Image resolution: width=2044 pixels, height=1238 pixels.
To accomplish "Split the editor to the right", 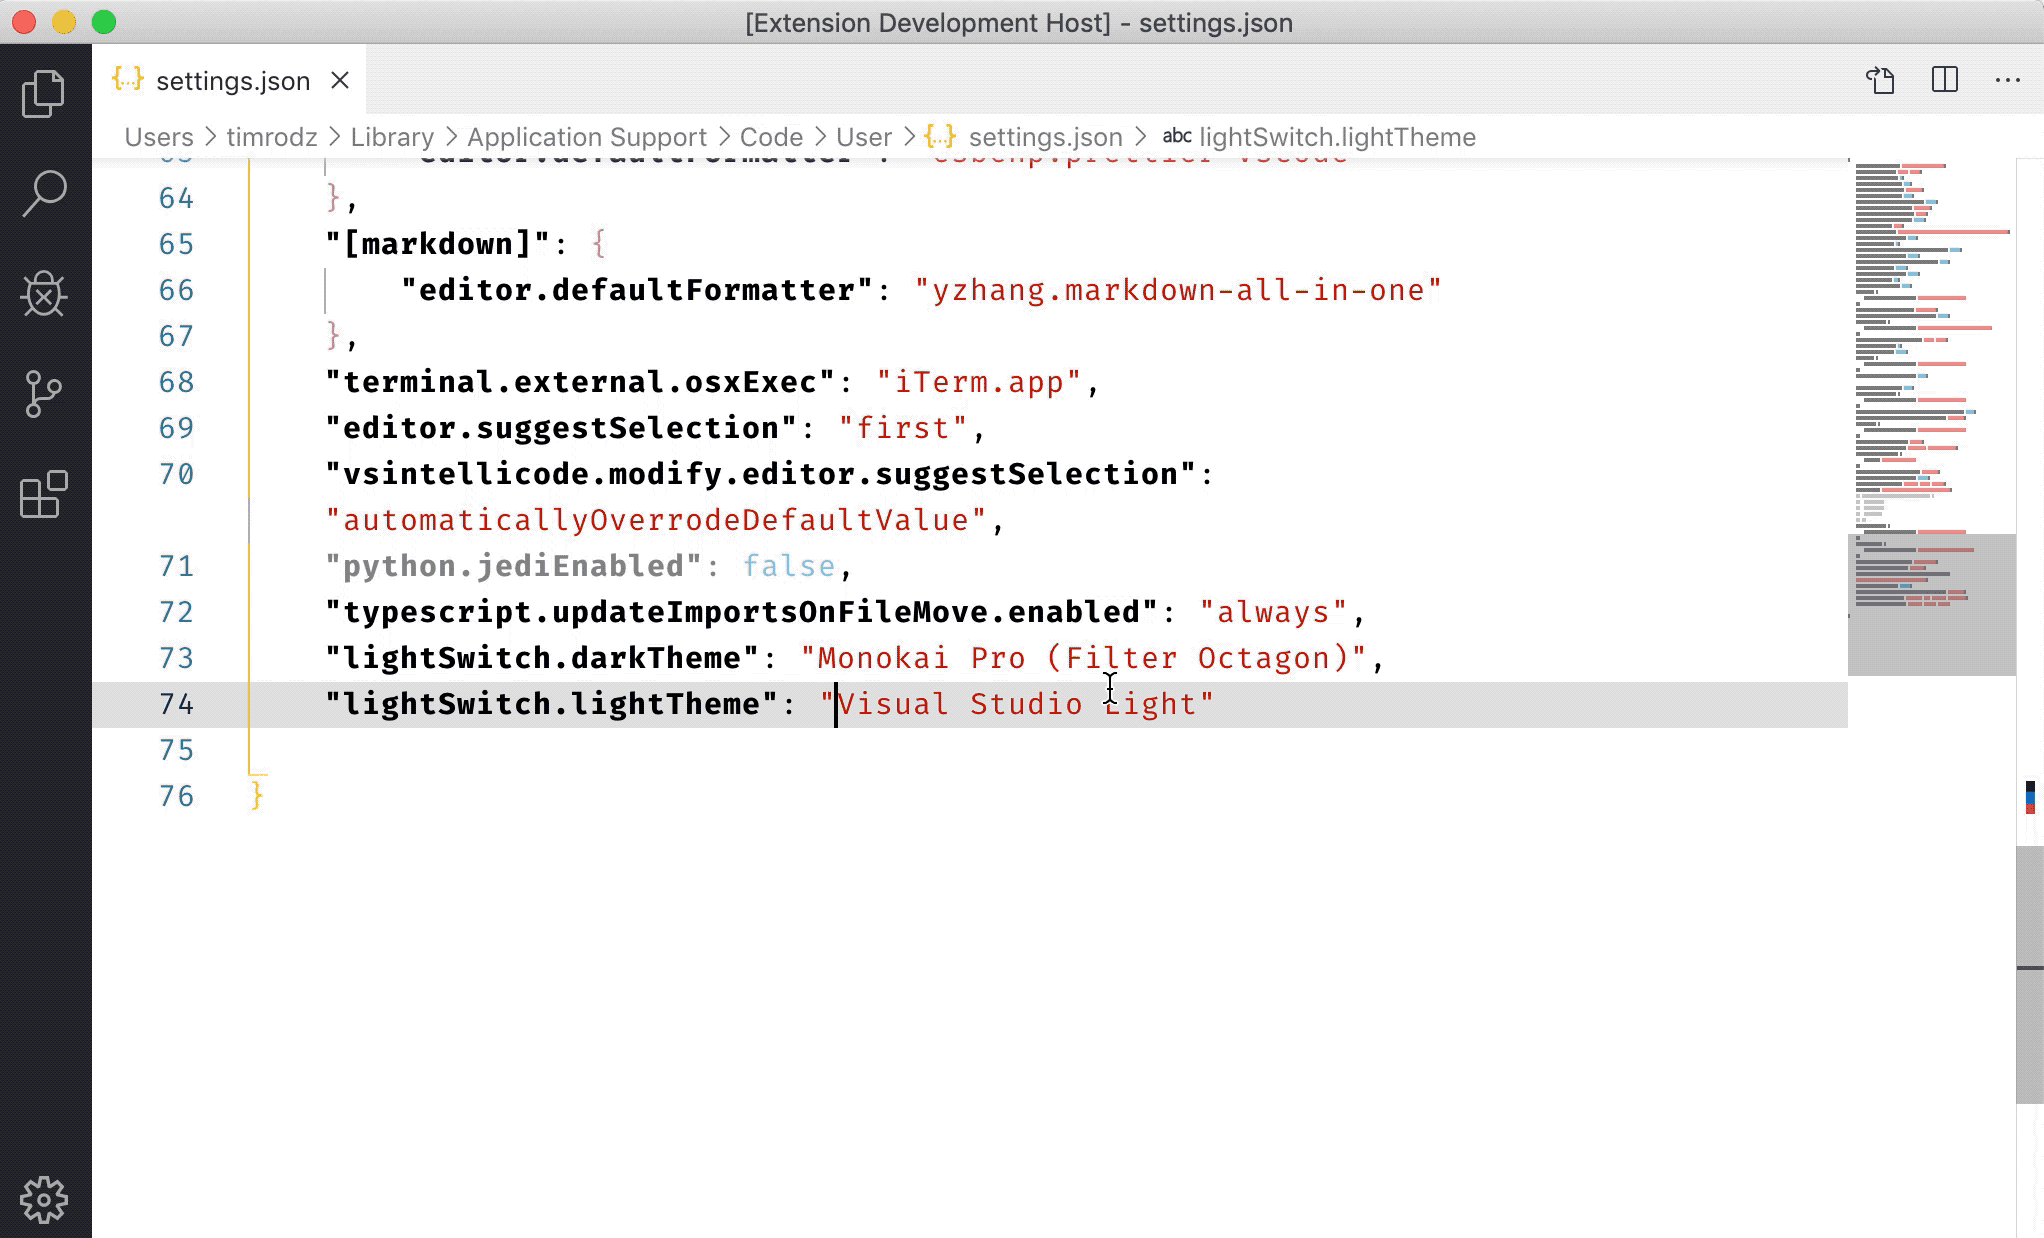I will point(1944,80).
